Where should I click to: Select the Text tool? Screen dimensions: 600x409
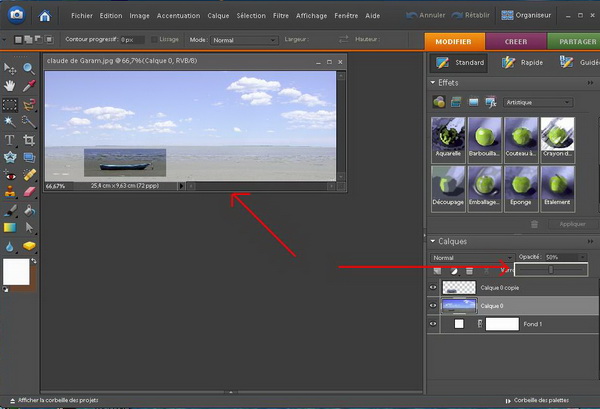pos(10,140)
